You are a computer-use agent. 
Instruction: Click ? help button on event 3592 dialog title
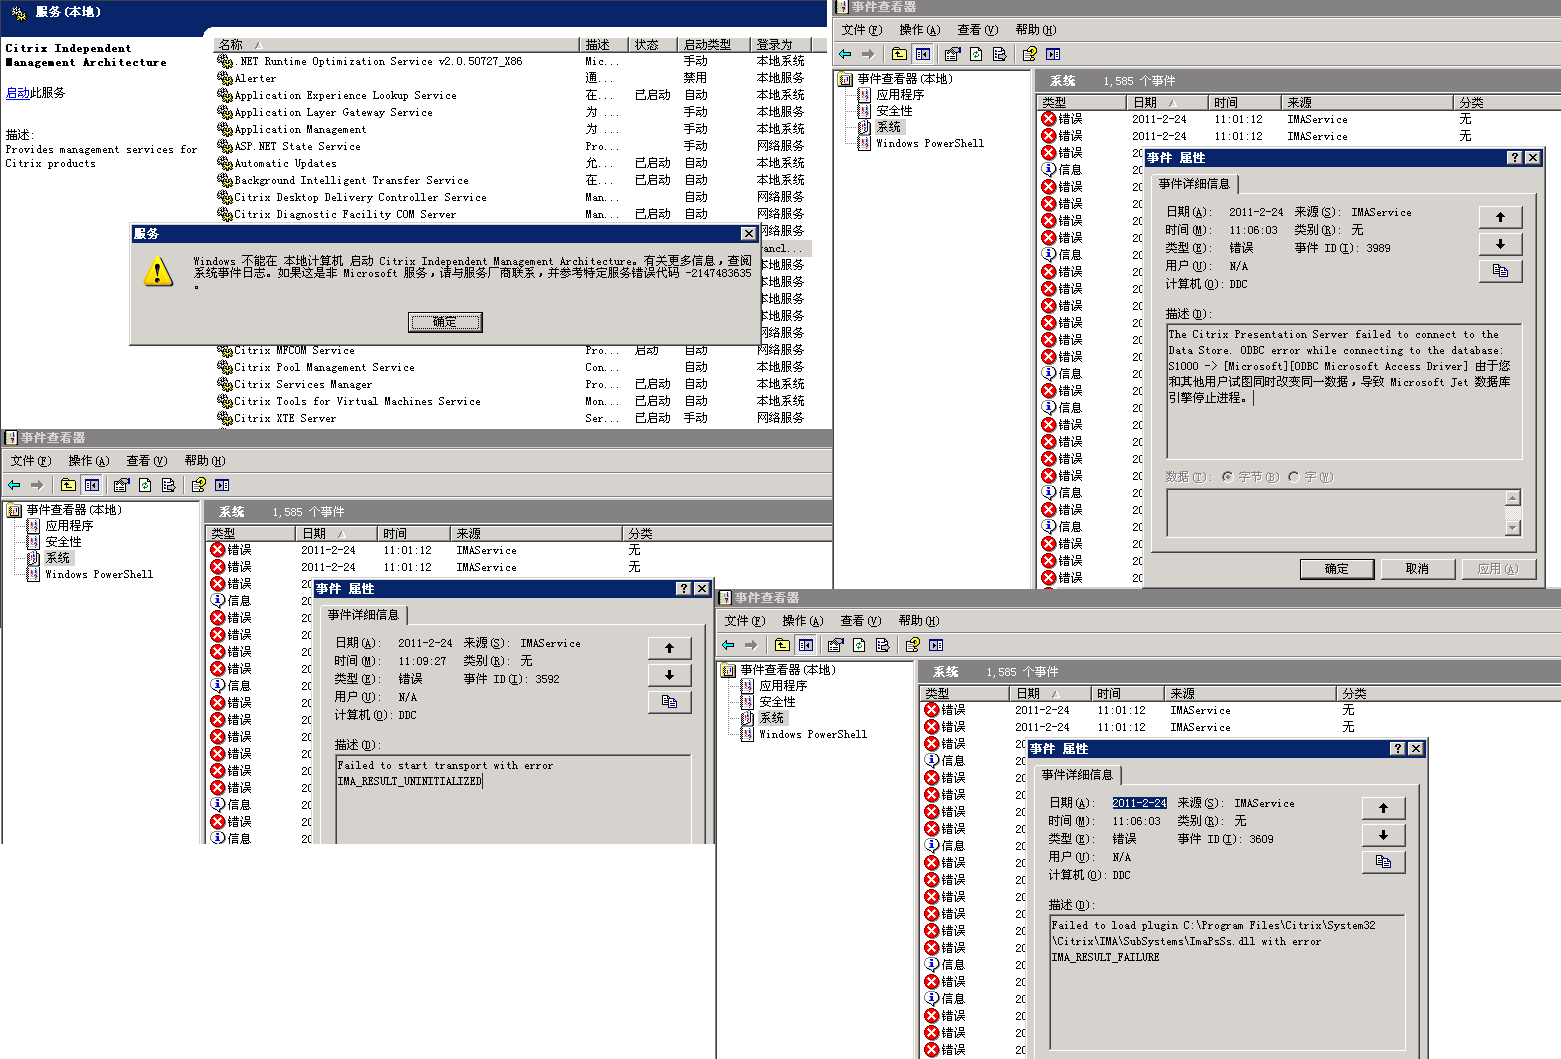[x=684, y=589]
